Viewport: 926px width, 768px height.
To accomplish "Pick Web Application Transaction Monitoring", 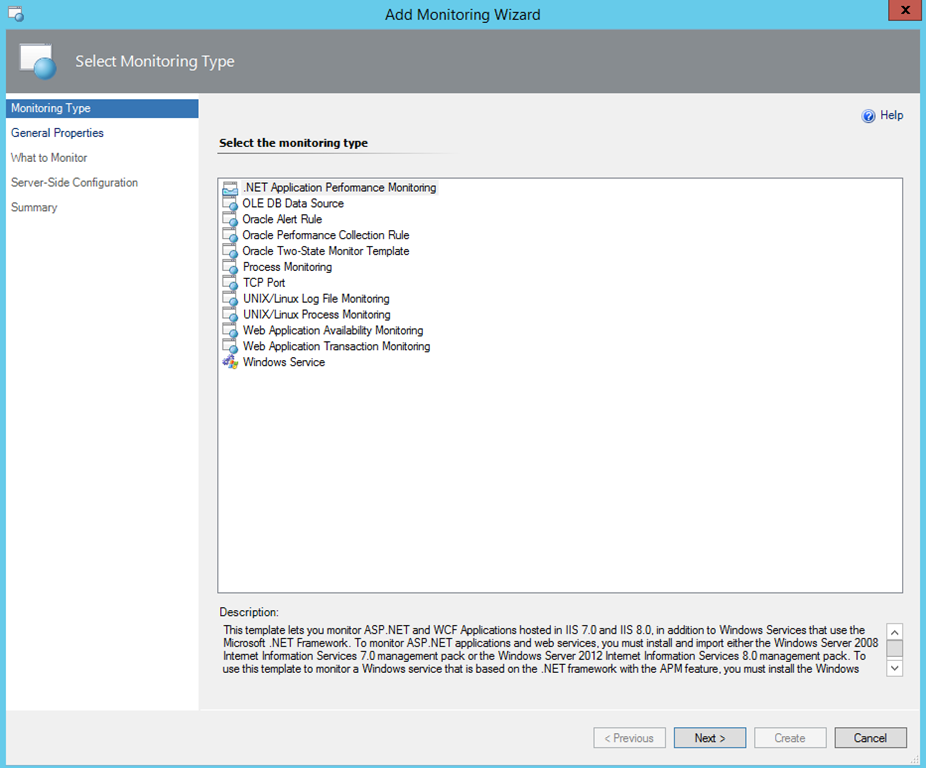I will (336, 347).
